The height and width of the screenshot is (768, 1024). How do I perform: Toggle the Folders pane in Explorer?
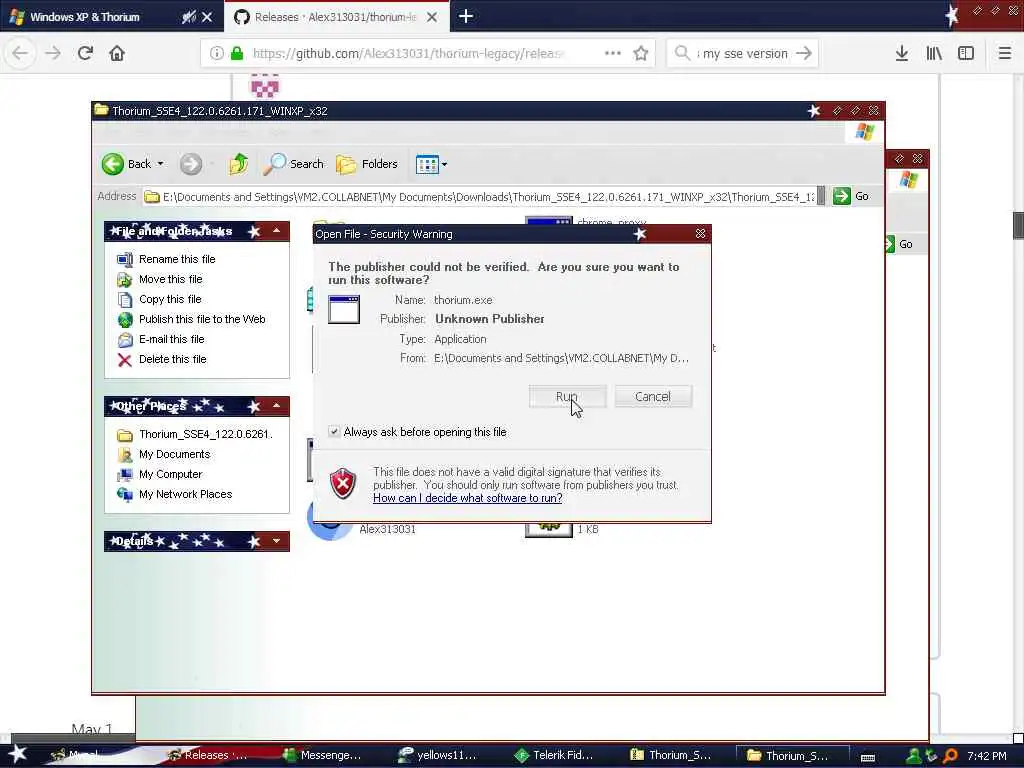coord(367,164)
